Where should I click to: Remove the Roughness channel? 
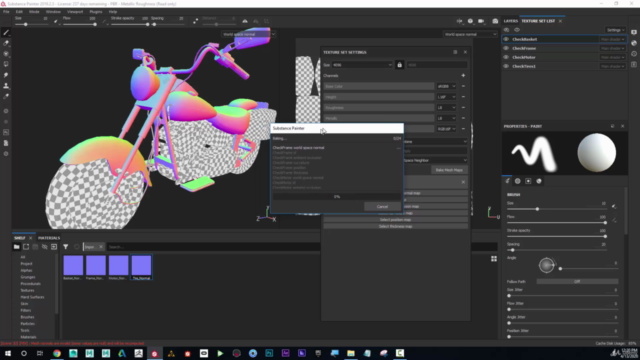click(x=463, y=107)
